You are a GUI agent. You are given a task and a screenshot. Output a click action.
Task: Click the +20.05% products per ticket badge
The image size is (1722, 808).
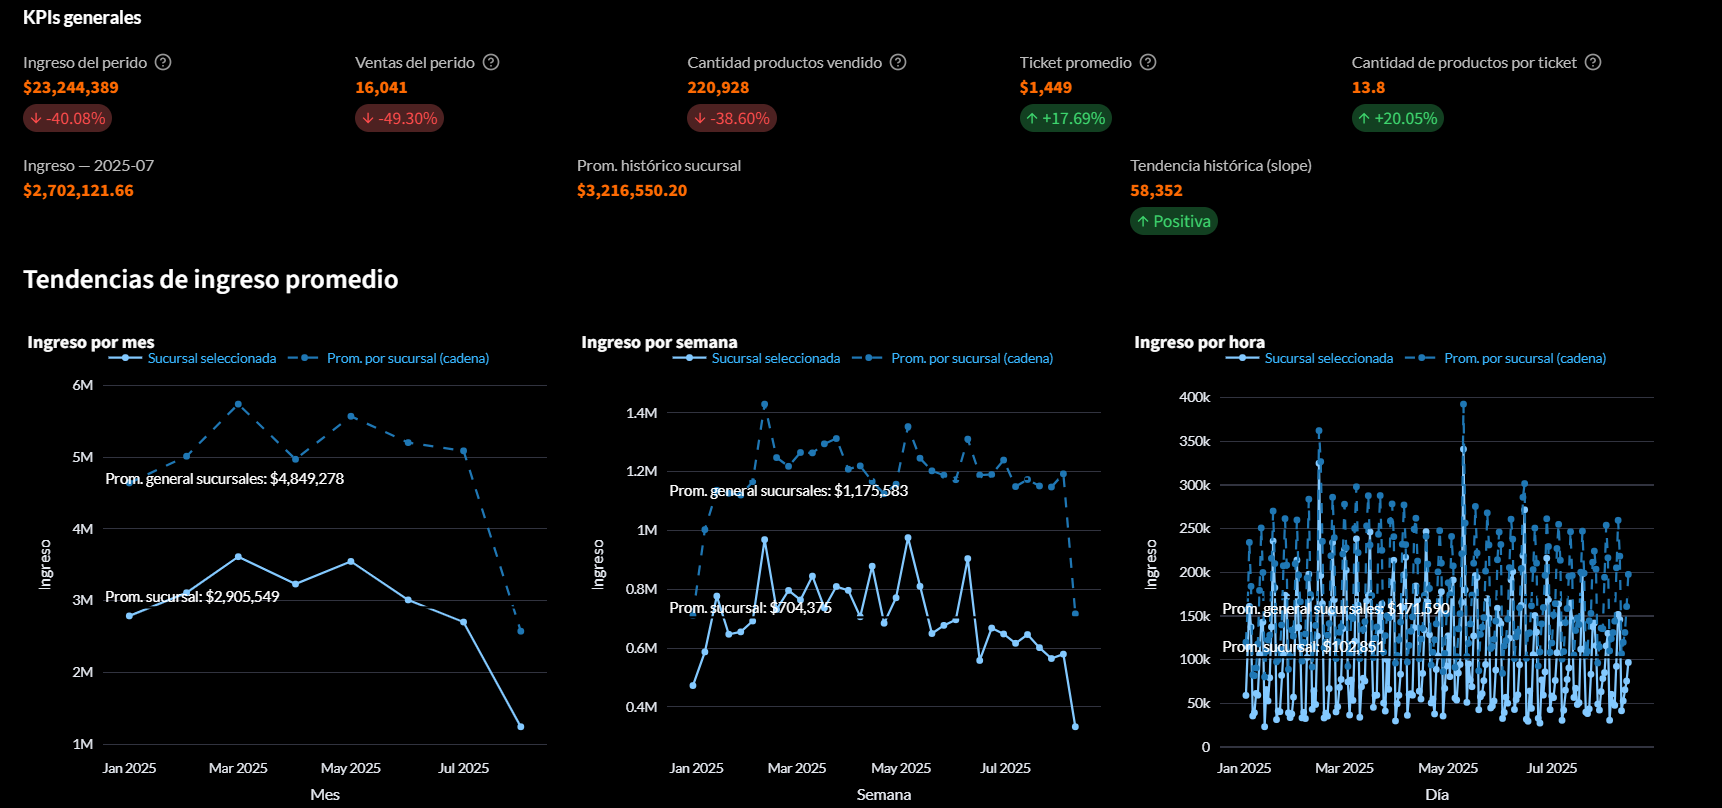1397,118
